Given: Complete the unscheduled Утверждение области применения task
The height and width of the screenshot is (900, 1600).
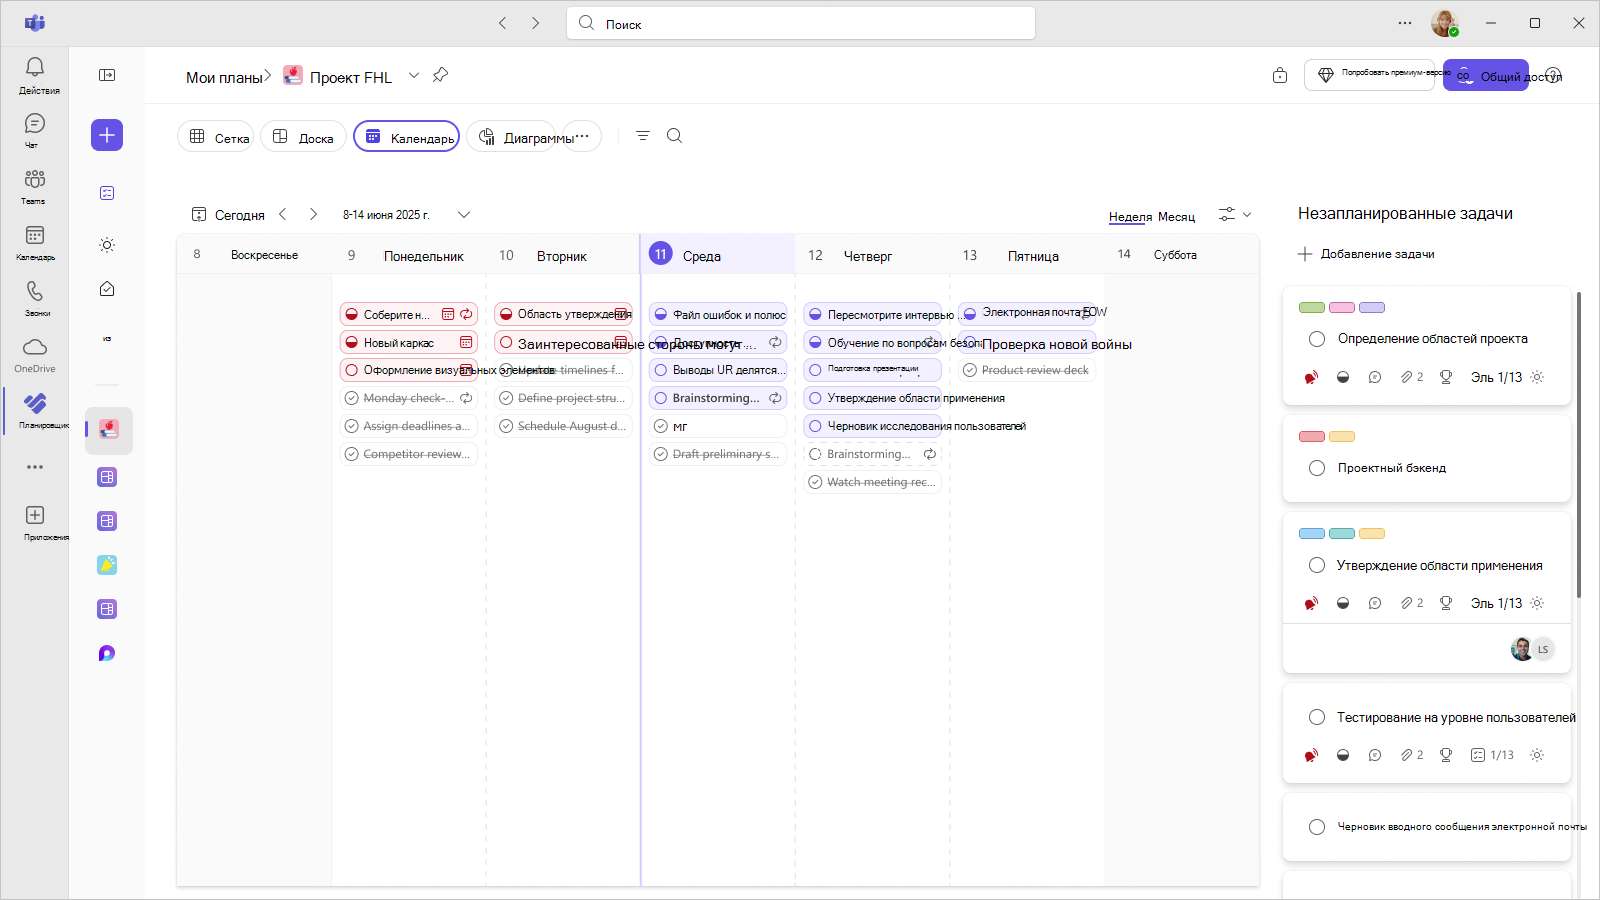Looking at the screenshot, I should pyautogui.click(x=1317, y=566).
